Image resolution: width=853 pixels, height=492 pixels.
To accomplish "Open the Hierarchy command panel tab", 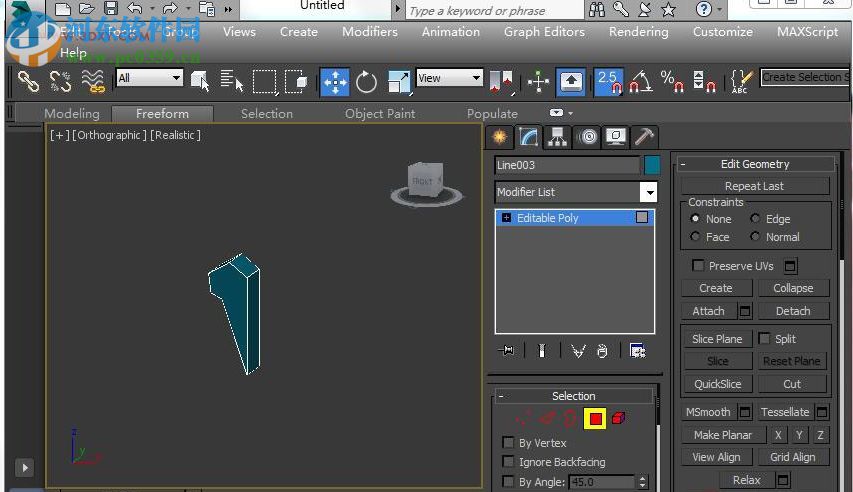I will point(557,137).
